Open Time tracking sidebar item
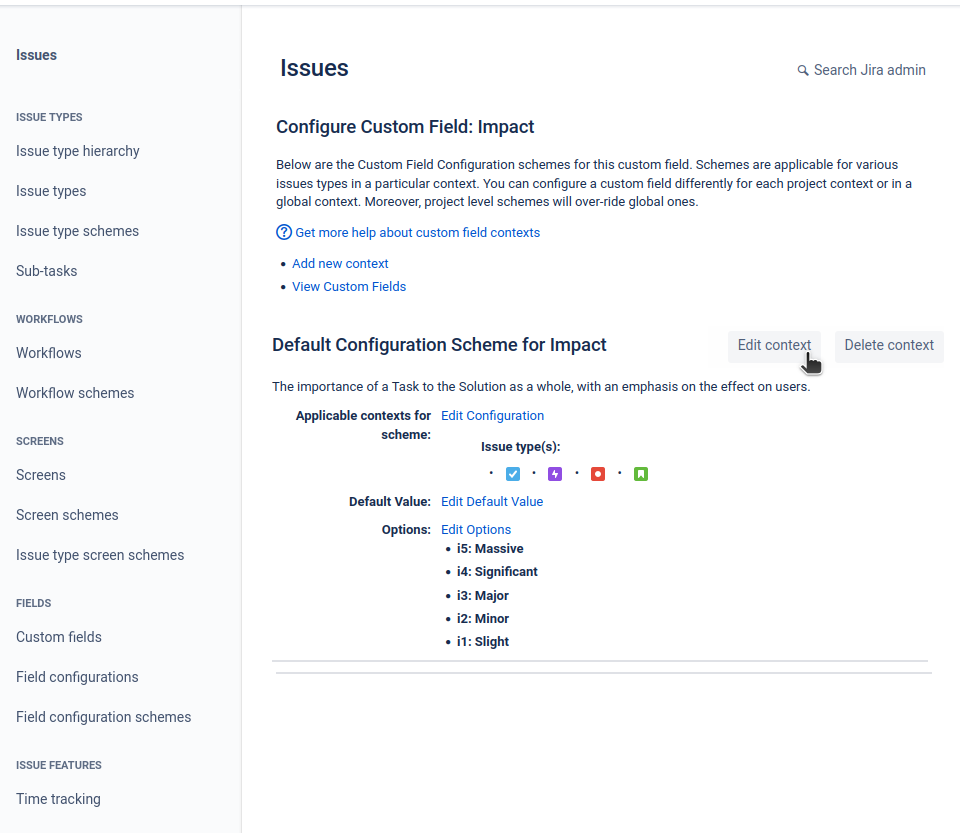 [x=58, y=799]
